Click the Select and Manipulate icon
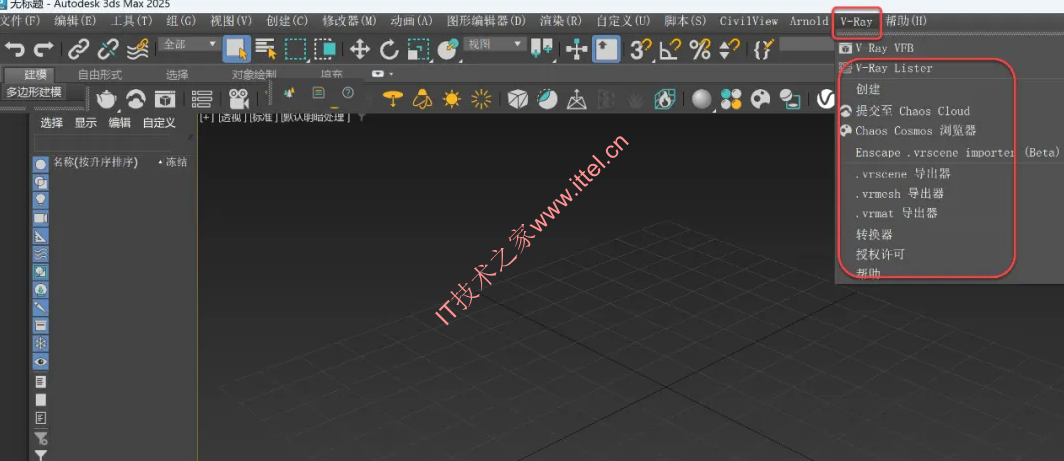This screenshot has height=461, width=1064. 576,49
